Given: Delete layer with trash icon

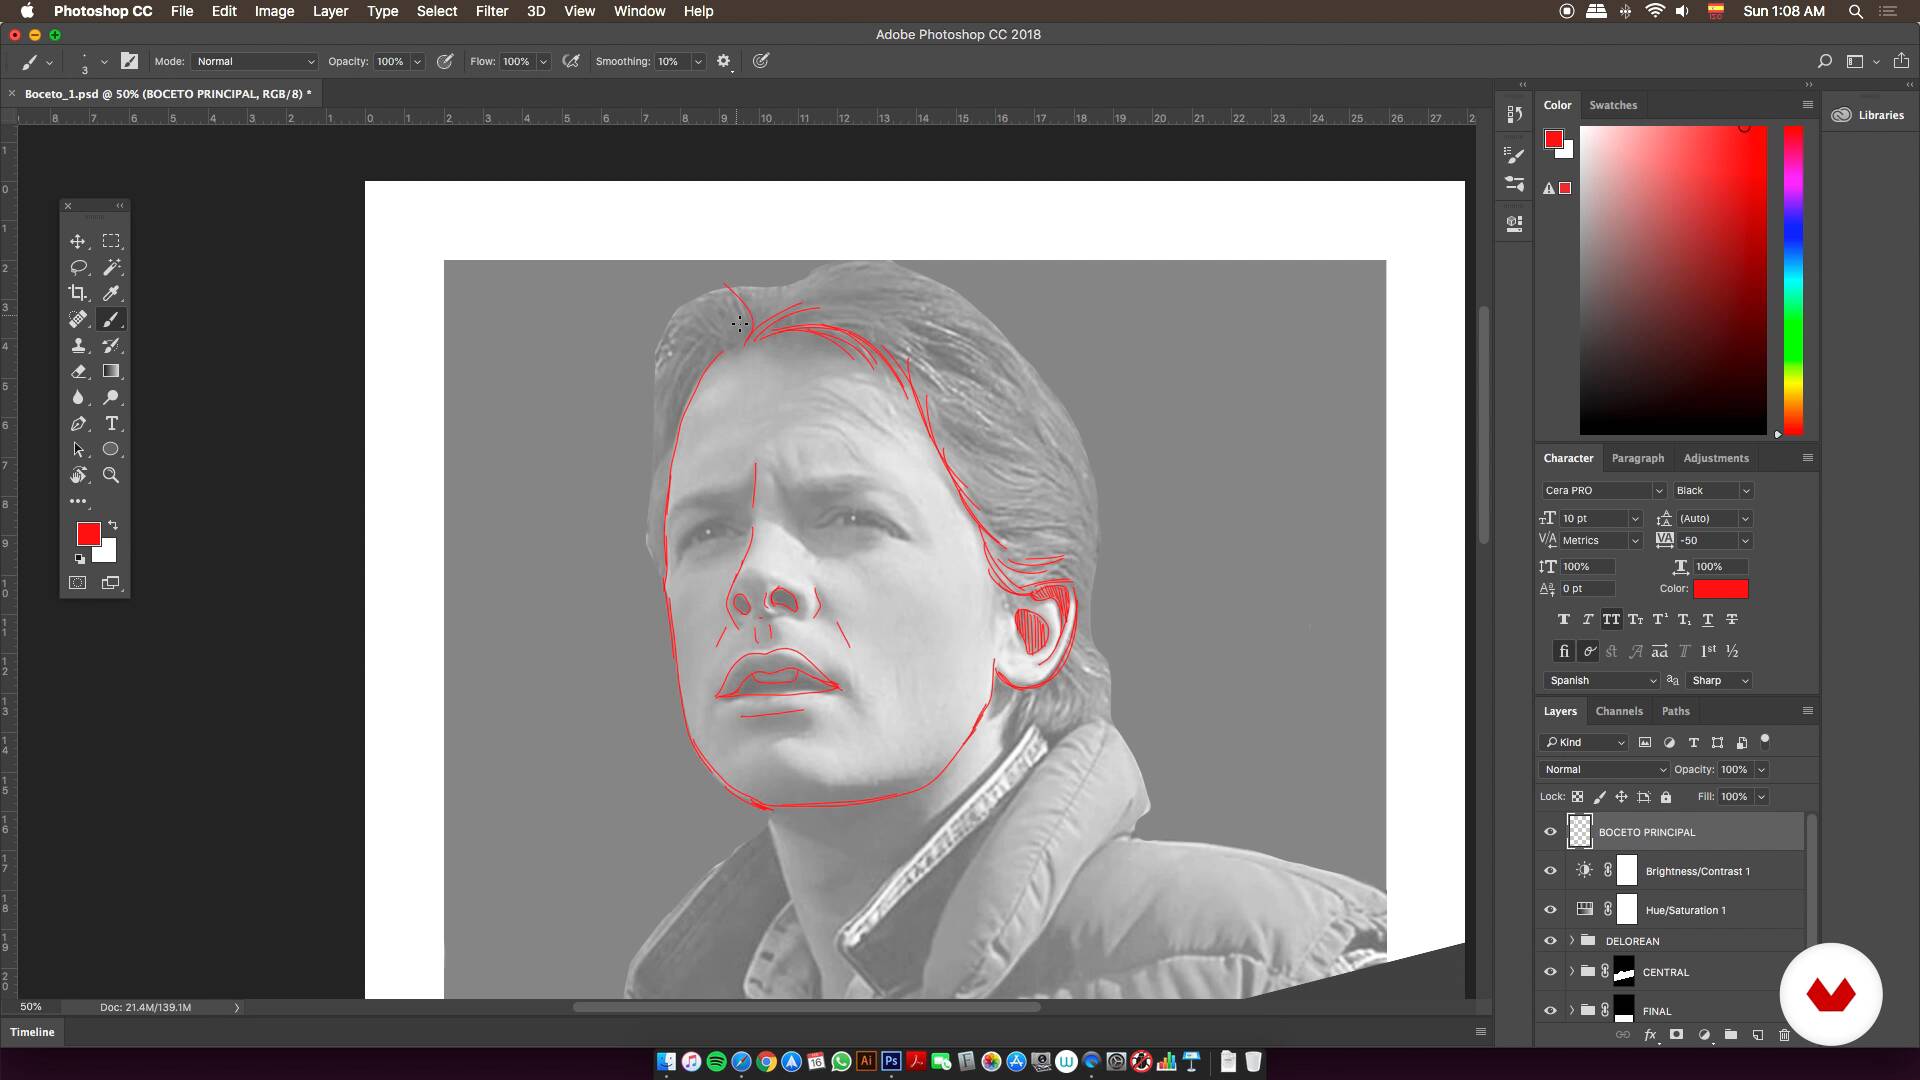Looking at the screenshot, I should pyautogui.click(x=1784, y=1035).
